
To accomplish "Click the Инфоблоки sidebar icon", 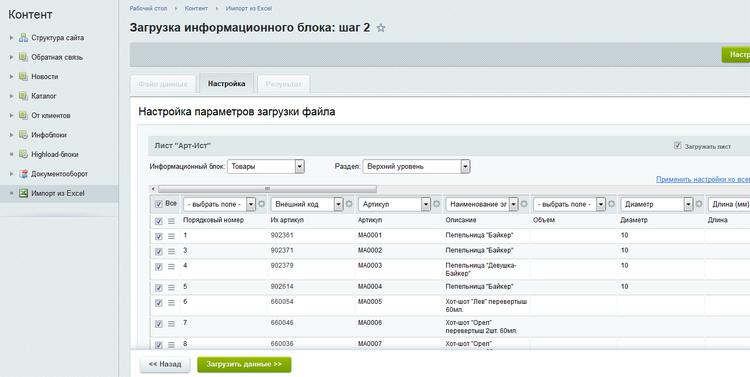I will pyautogui.click(x=23, y=135).
